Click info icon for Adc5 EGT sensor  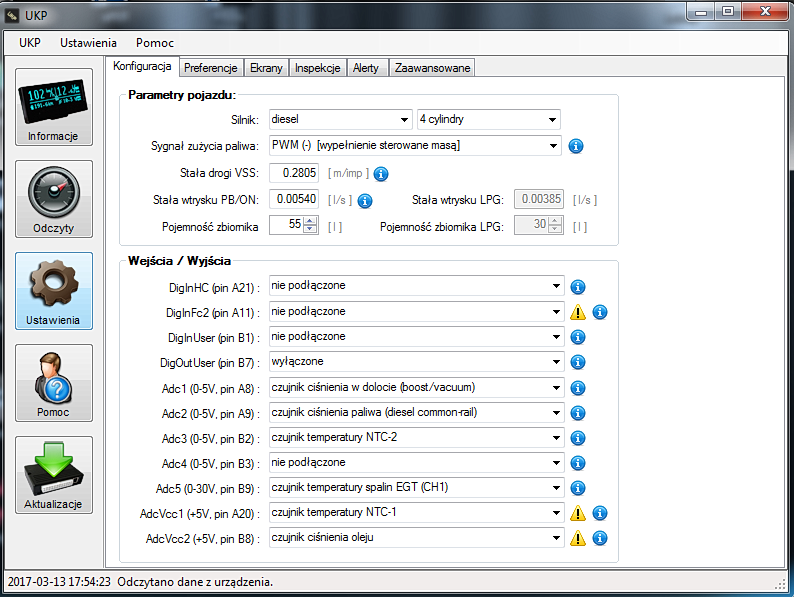tap(576, 488)
